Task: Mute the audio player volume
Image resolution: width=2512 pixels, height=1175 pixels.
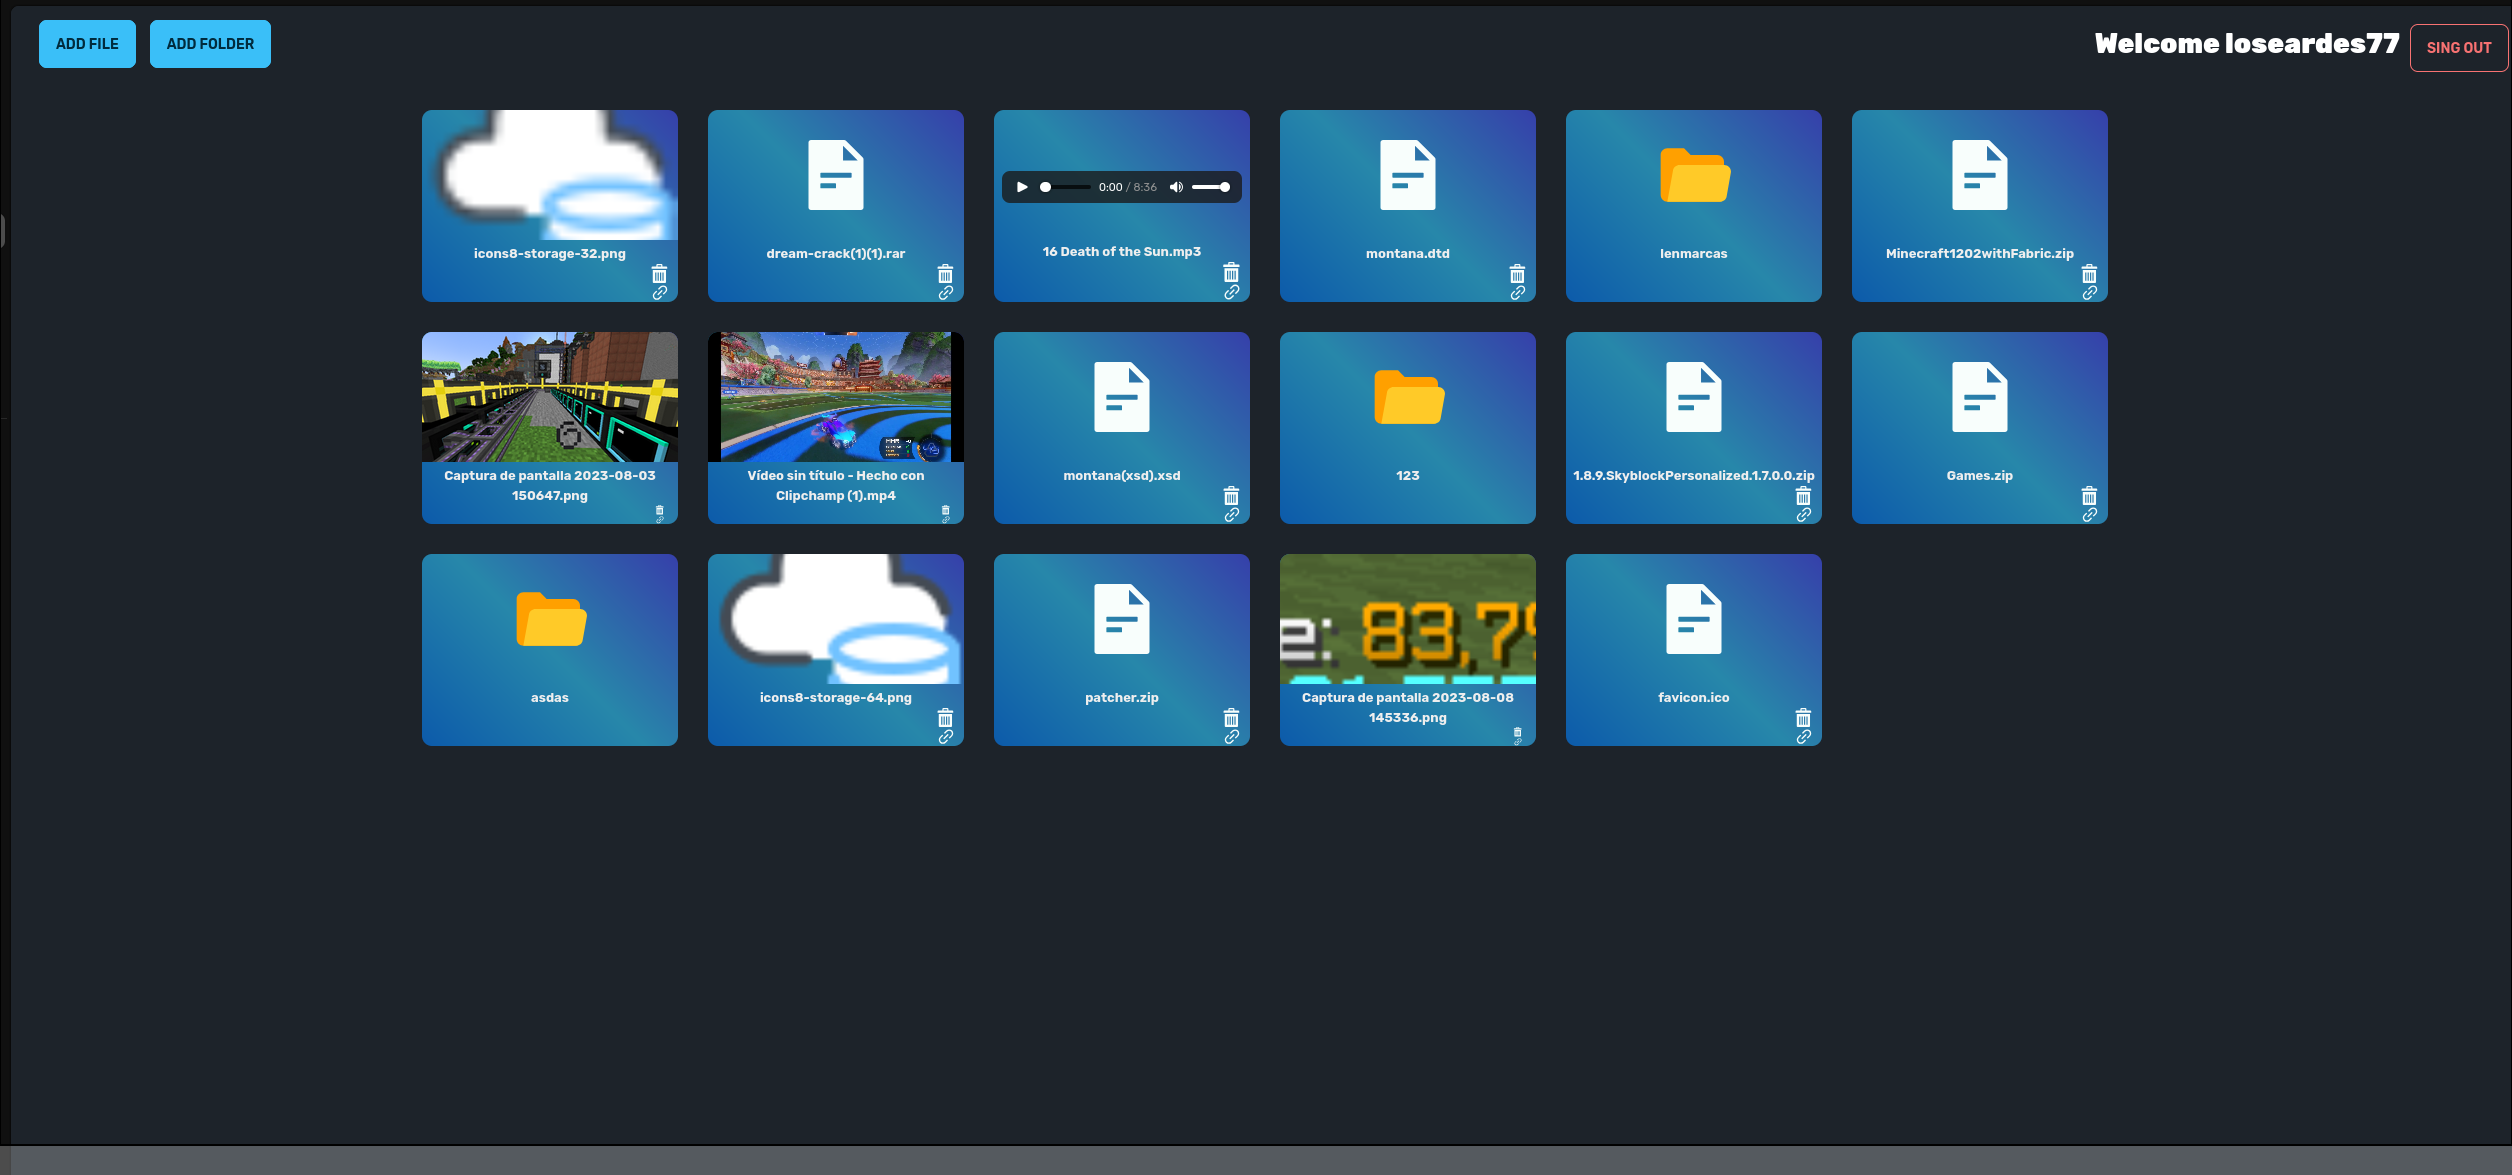Action: (x=1176, y=187)
